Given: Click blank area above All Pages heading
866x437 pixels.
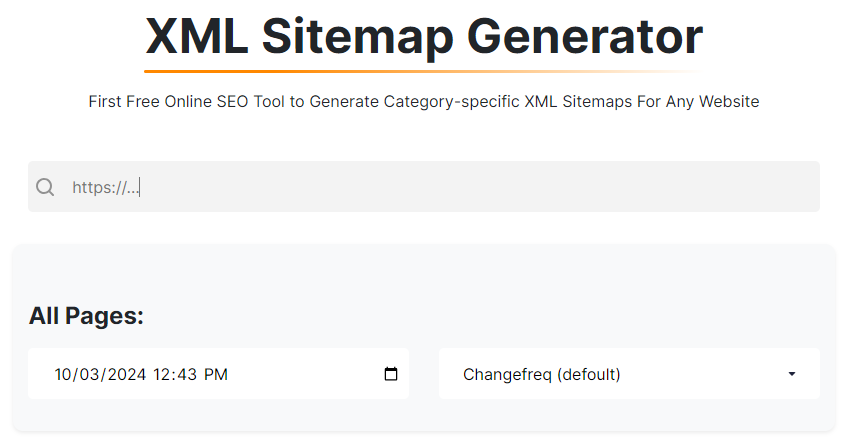Looking at the screenshot, I should [424, 273].
